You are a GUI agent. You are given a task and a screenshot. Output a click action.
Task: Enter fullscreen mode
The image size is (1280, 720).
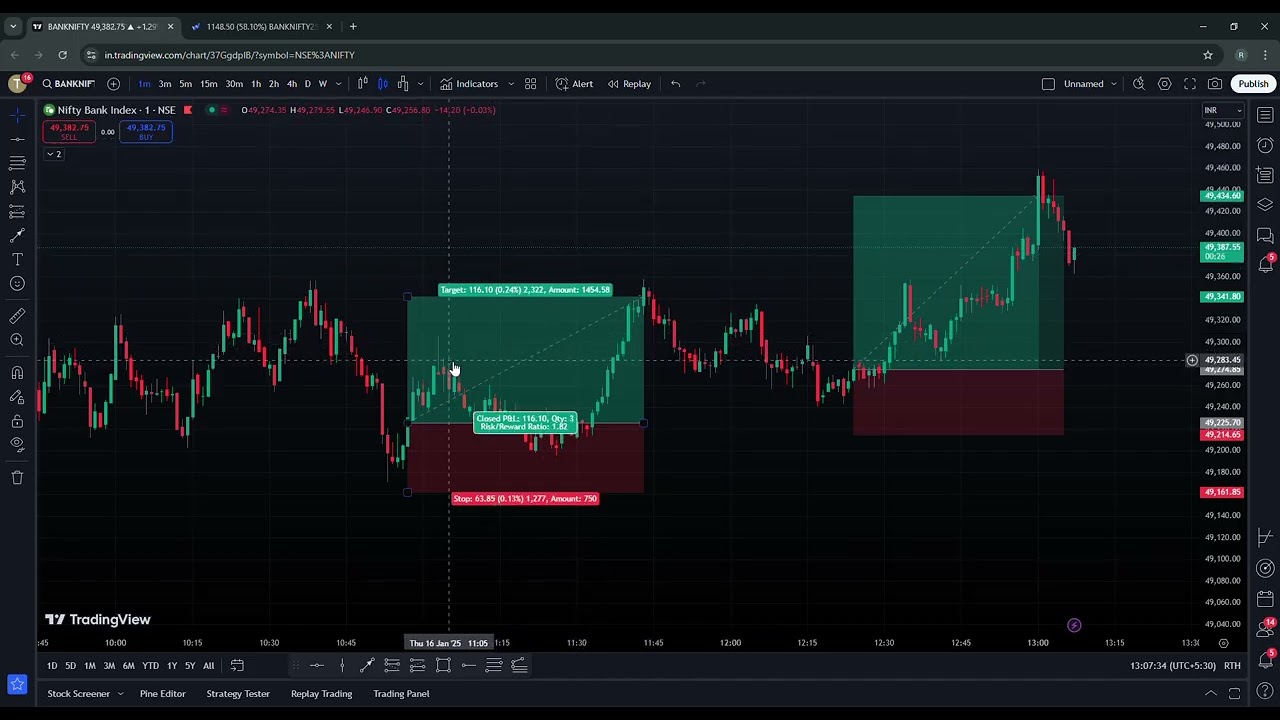pyautogui.click(x=1190, y=84)
